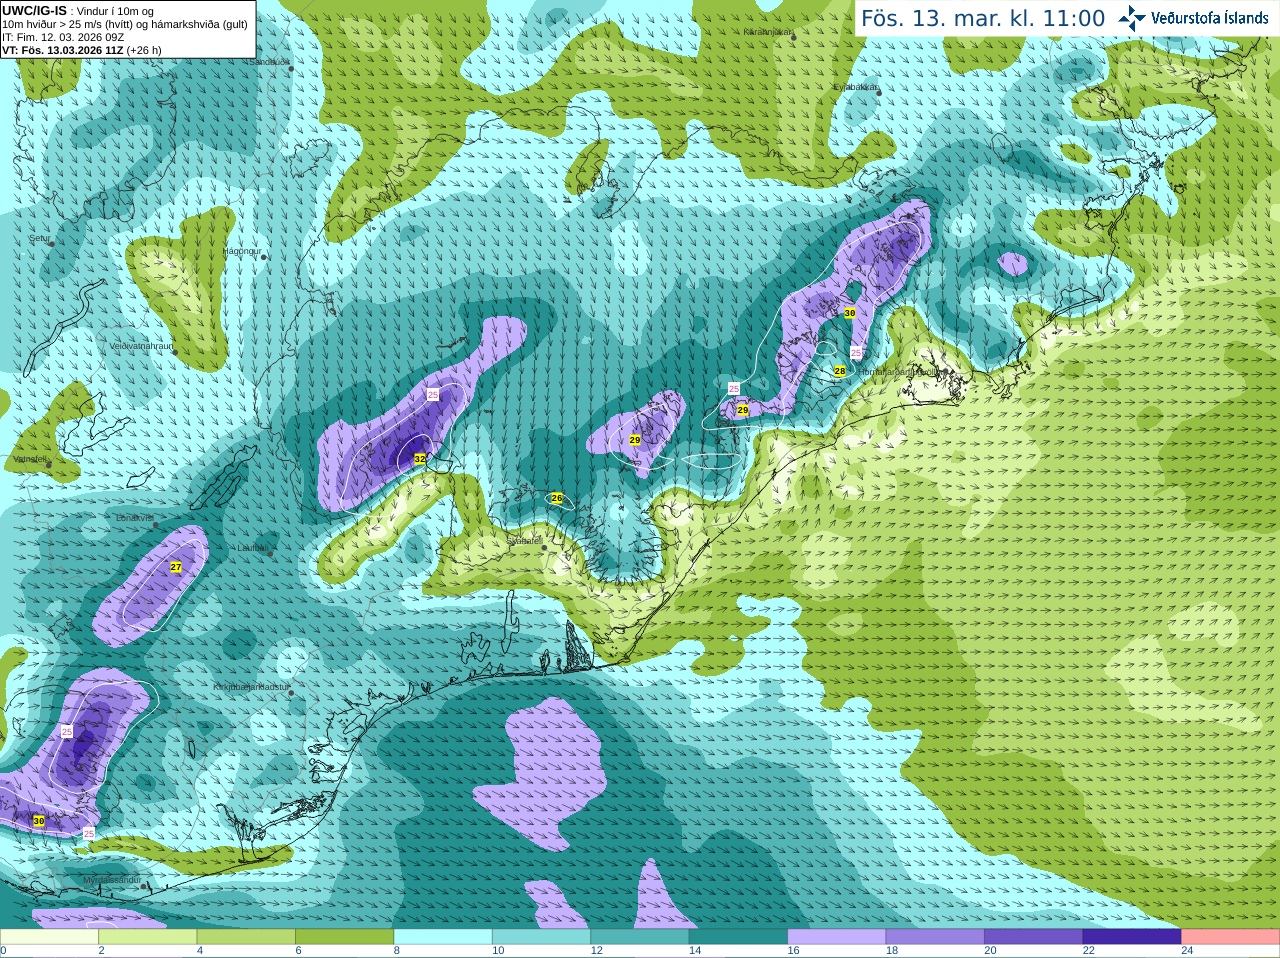1280x958 pixels.
Task: Click the 2–4 m/s legend color swatch
Action: pos(147,937)
